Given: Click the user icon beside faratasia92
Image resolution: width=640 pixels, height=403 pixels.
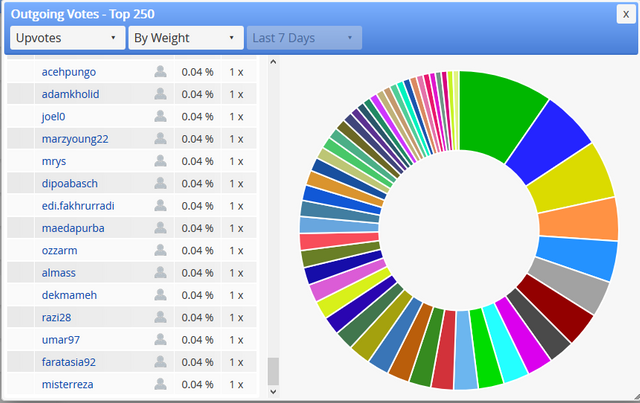Looking at the screenshot, I should tap(160, 362).
